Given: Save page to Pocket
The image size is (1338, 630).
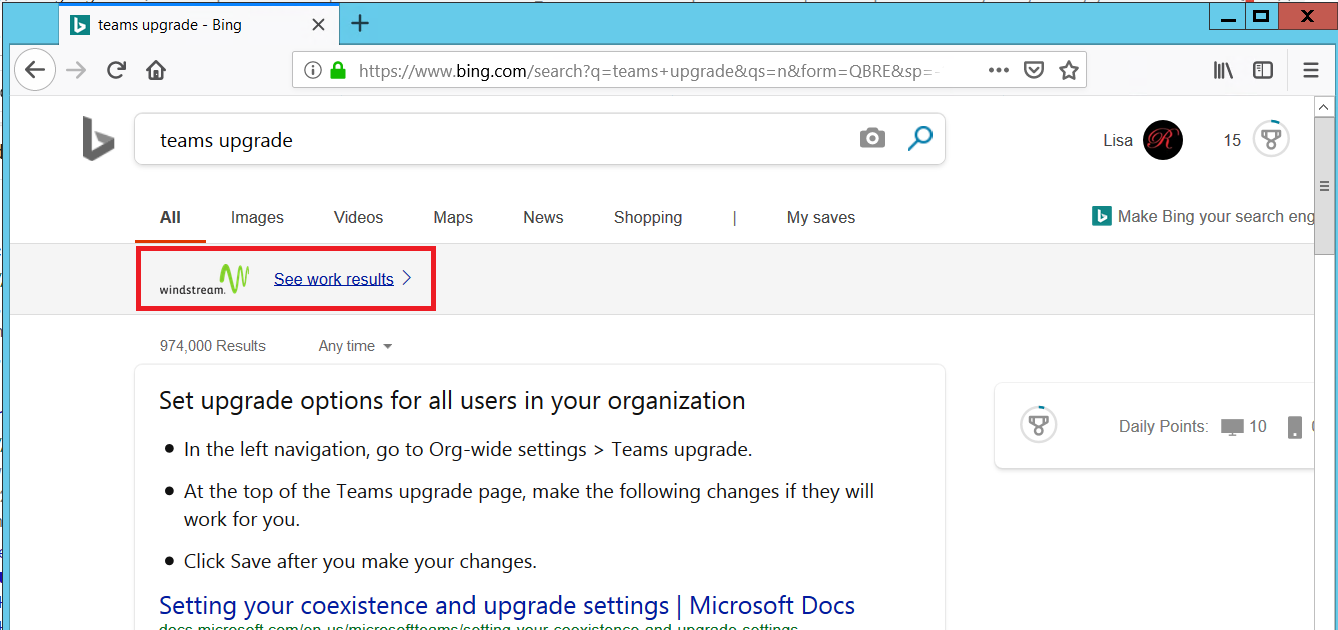Looking at the screenshot, I should coord(1034,70).
